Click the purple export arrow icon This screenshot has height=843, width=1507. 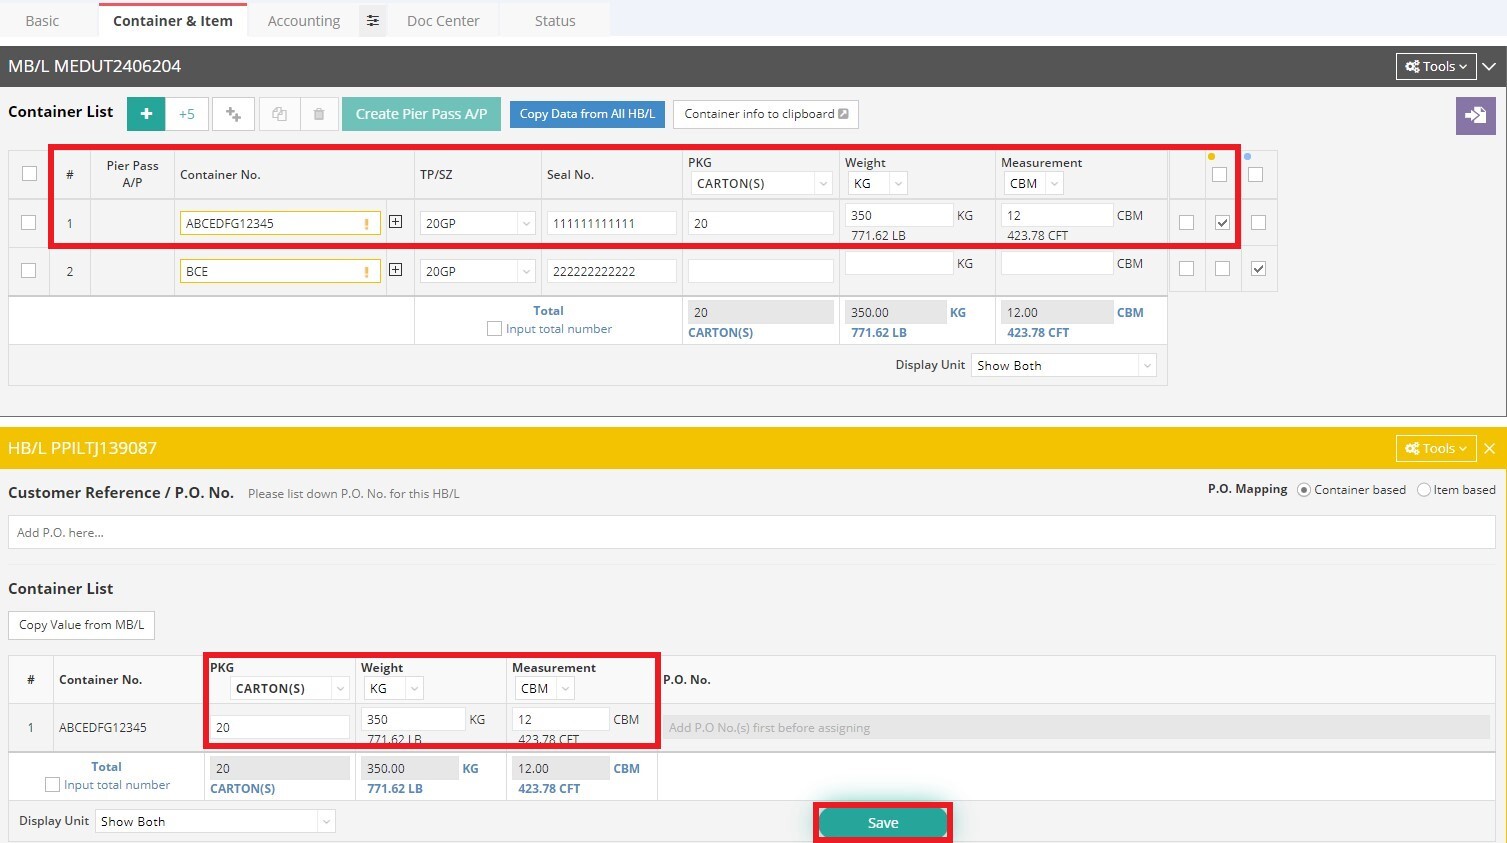(x=1475, y=115)
